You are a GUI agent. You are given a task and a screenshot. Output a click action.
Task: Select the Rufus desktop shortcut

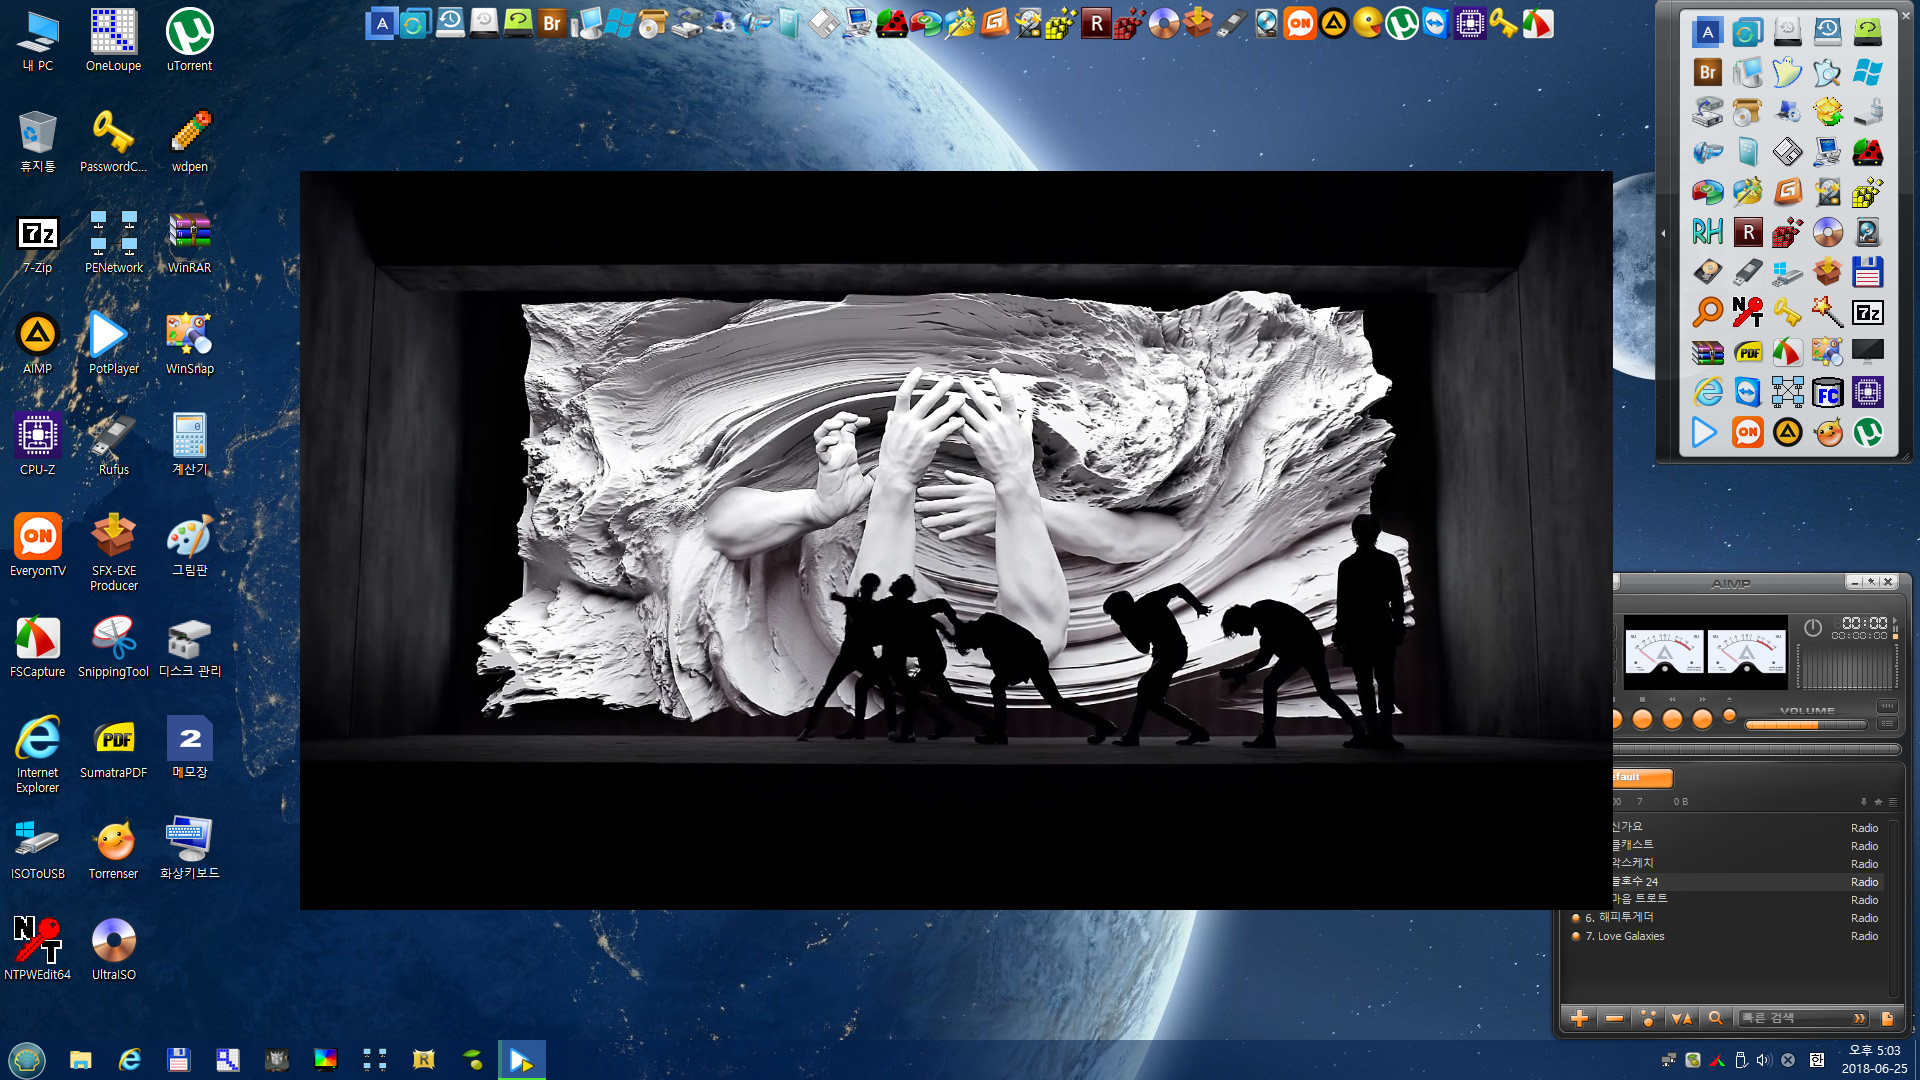tap(113, 444)
